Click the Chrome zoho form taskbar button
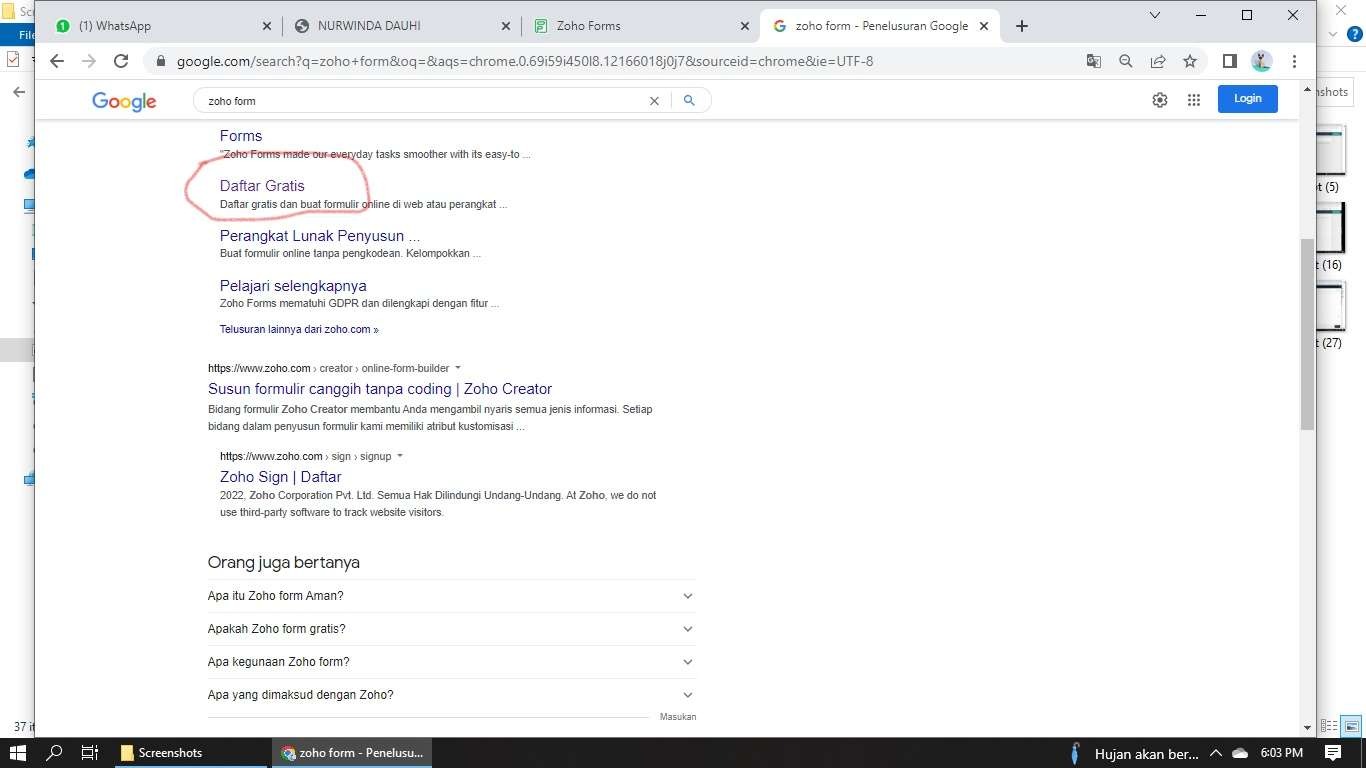The width and height of the screenshot is (1366, 768). click(x=352, y=753)
